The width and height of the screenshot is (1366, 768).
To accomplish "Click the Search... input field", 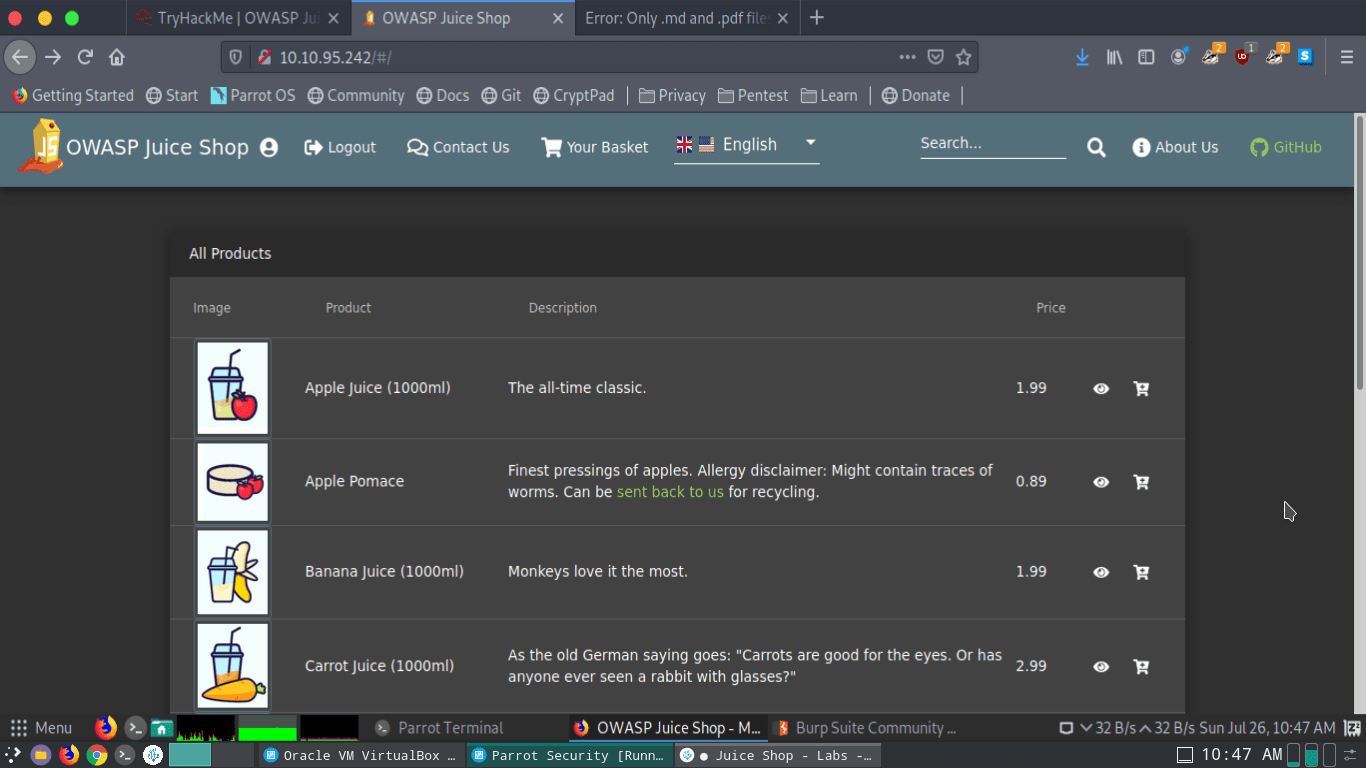I will click(993, 144).
